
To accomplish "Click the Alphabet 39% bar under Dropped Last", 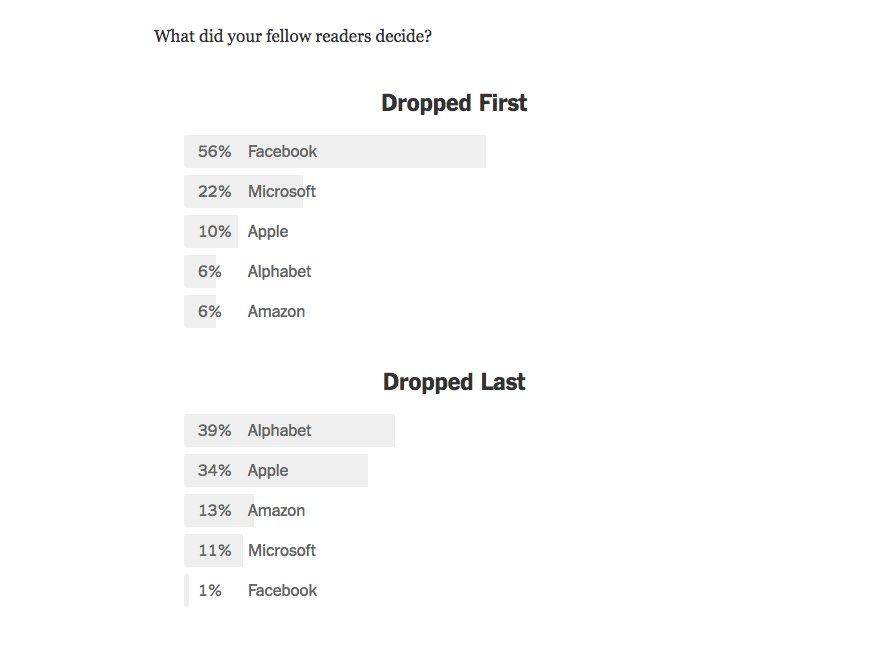I will [x=289, y=430].
